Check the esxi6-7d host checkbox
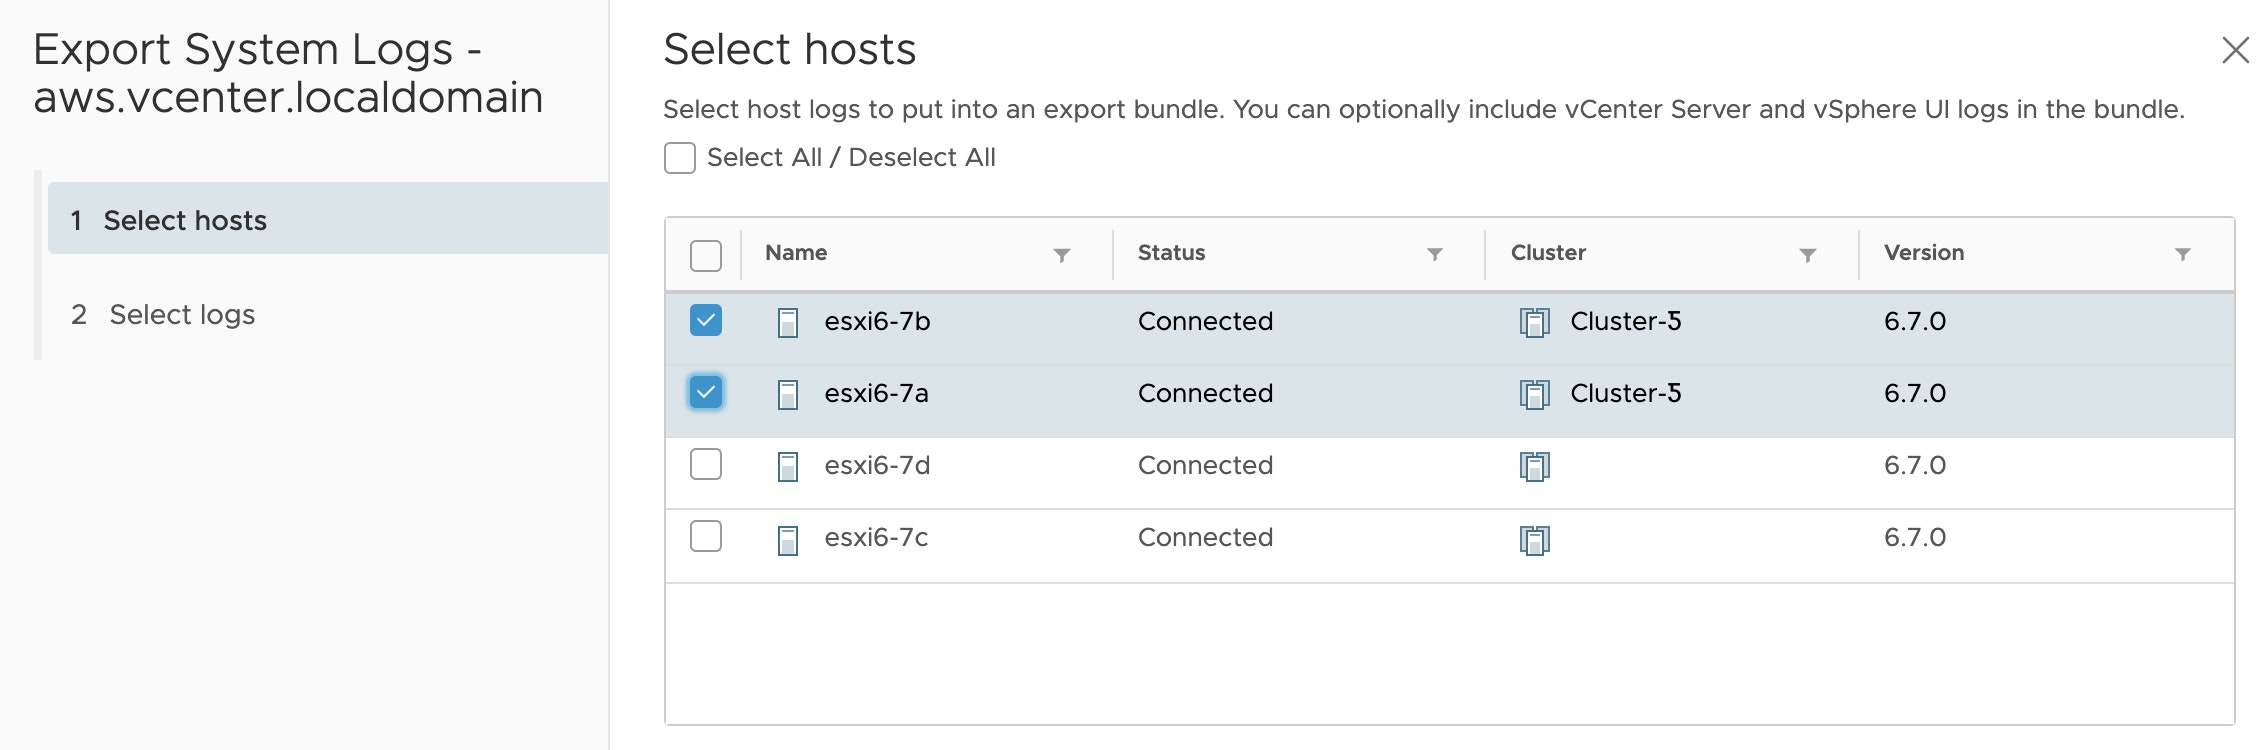The width and height of the screenshot is (2266, 750). tap(706, 464)
